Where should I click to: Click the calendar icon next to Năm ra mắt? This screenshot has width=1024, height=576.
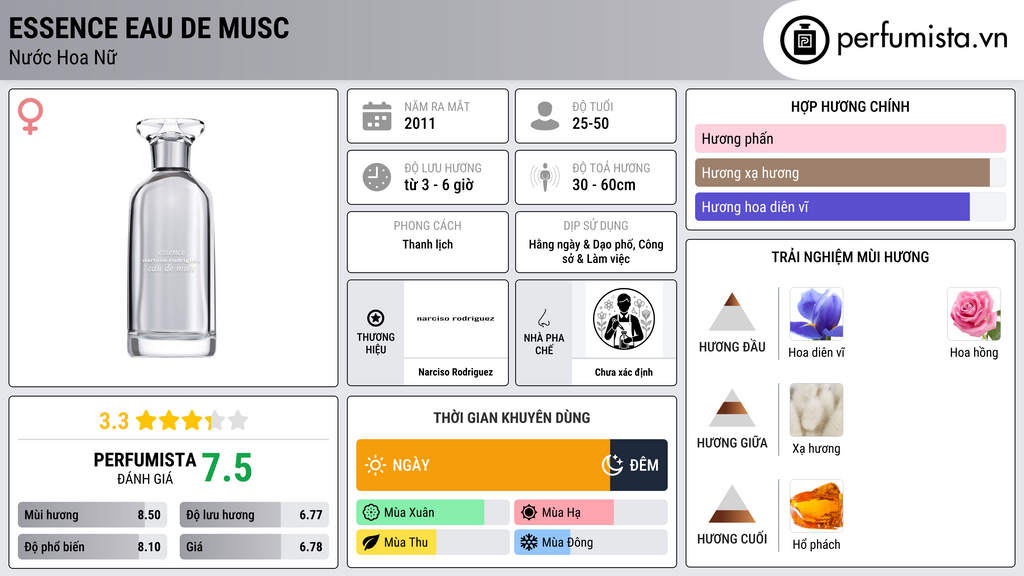(x=377, y=116)
